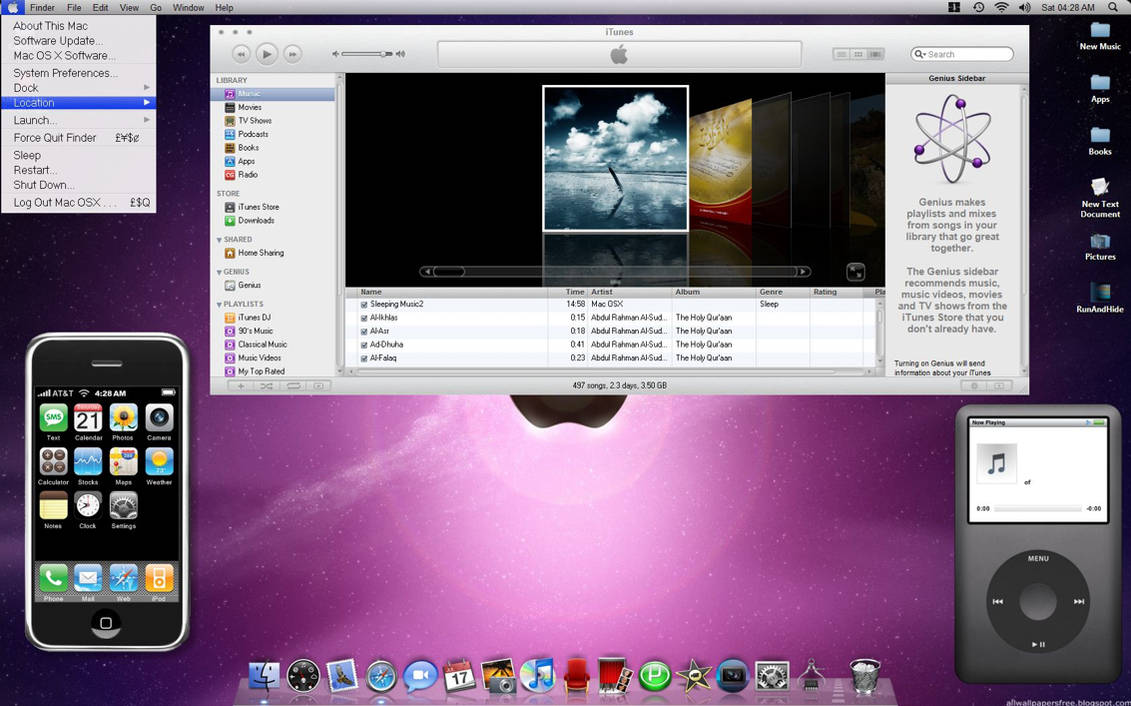Open Podcasts from the sidebar
Image resolution: width=1131 pixels, height=706 pixels.
tap(252, 134)
